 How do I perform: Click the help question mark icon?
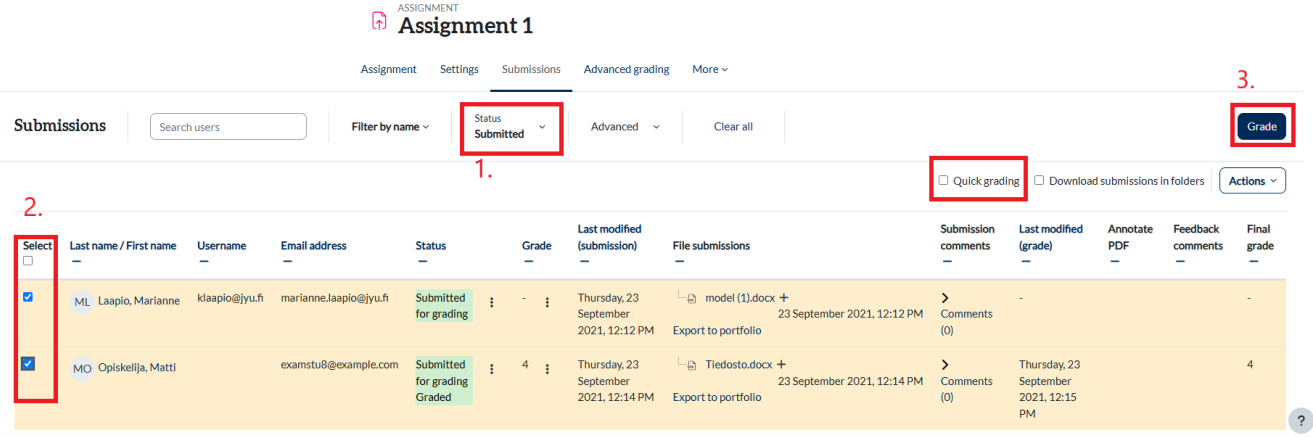1300,421
